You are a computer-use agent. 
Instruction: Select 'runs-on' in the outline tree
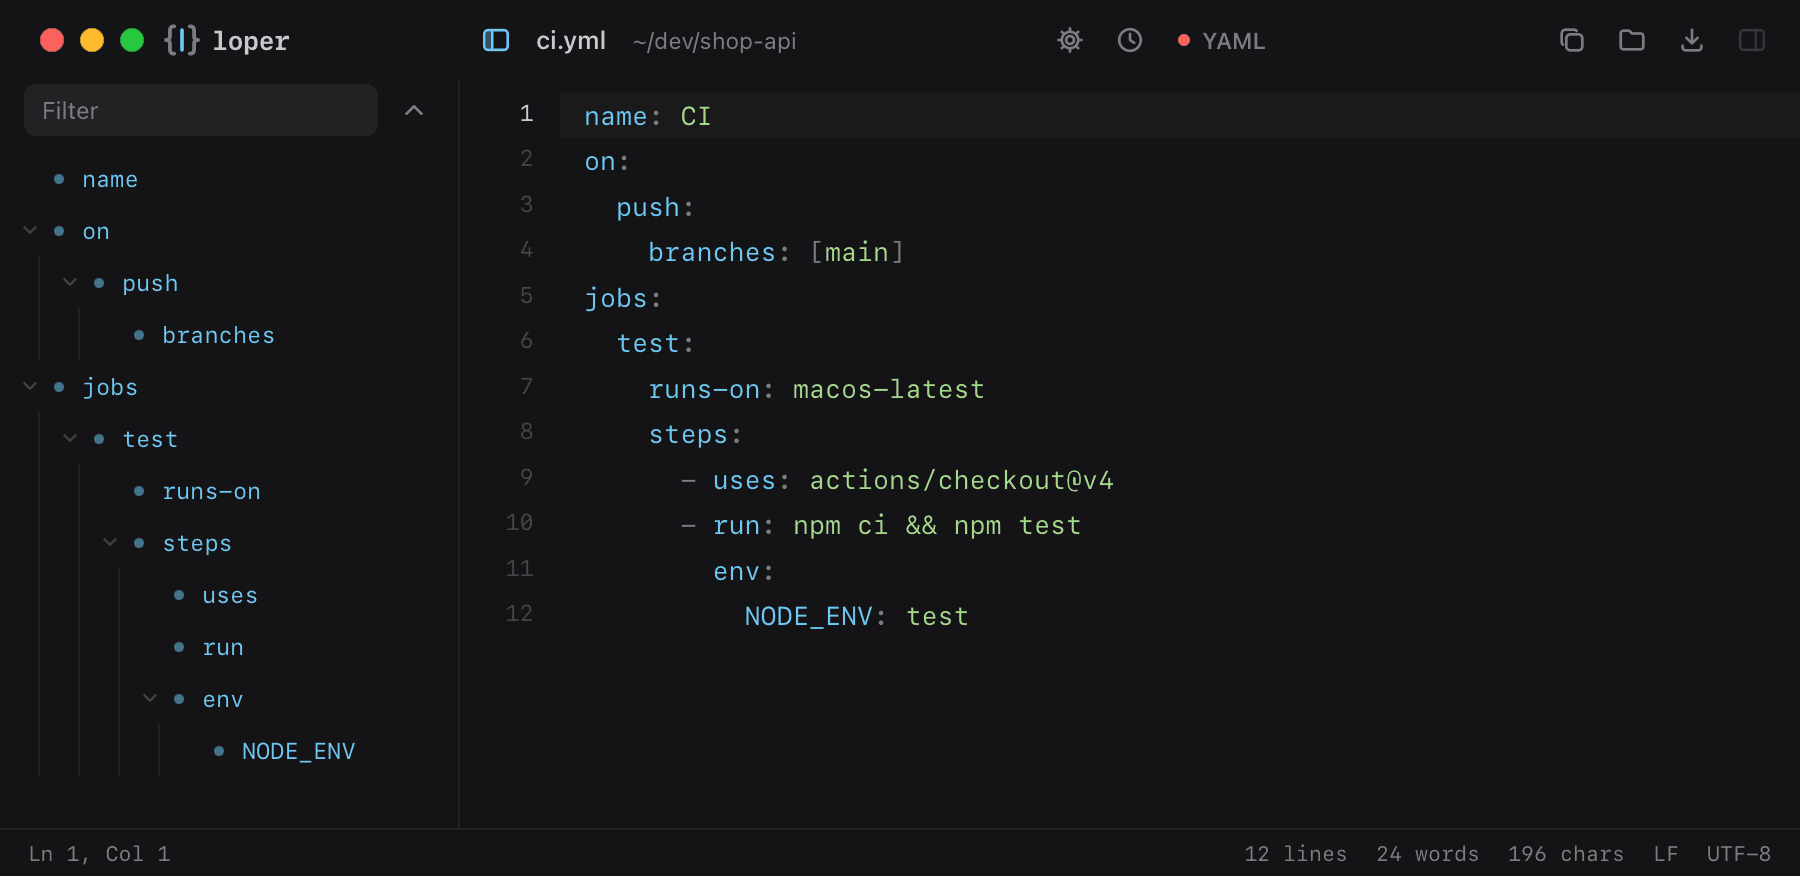click(x=211, y=492)
